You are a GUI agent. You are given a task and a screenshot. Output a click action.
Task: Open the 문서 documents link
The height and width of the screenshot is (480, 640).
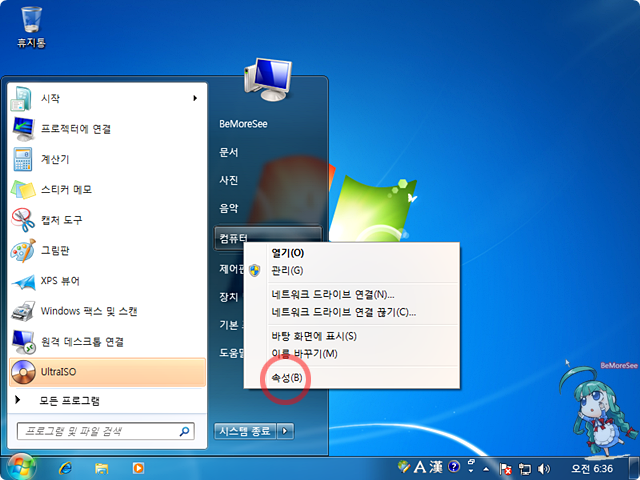pyautogui.click(x=229, y=152)
